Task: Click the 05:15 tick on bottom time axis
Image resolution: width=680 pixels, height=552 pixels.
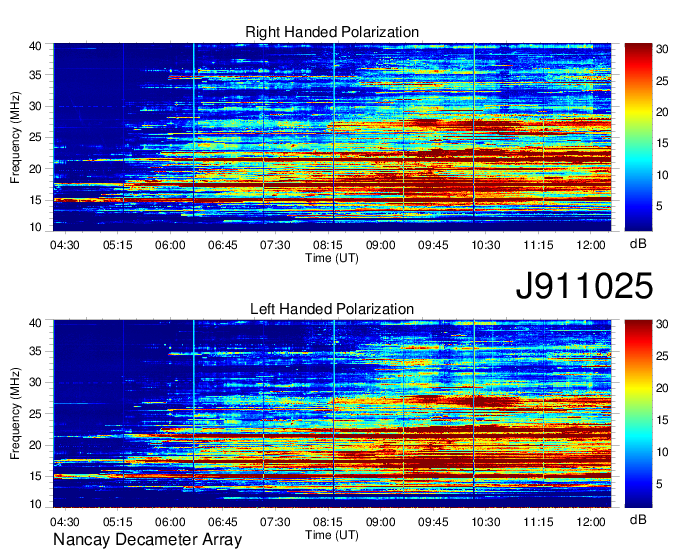Action: click(118, 522)
